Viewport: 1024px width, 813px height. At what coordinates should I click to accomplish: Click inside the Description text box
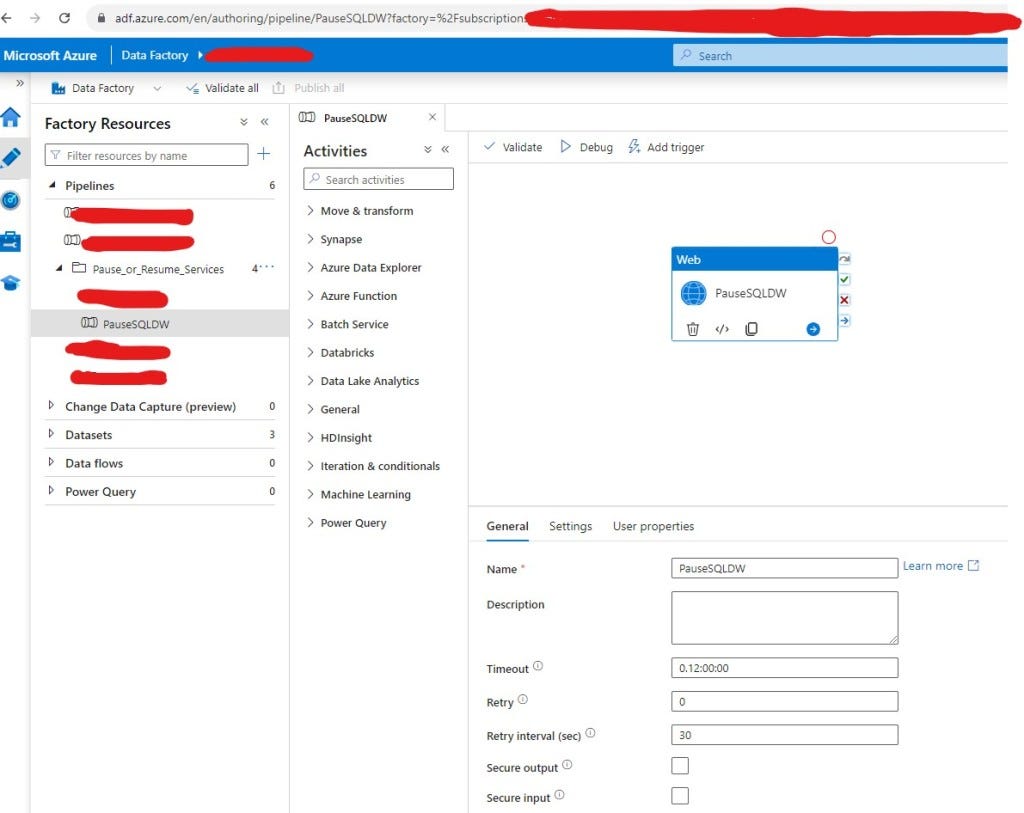(783, 617)
